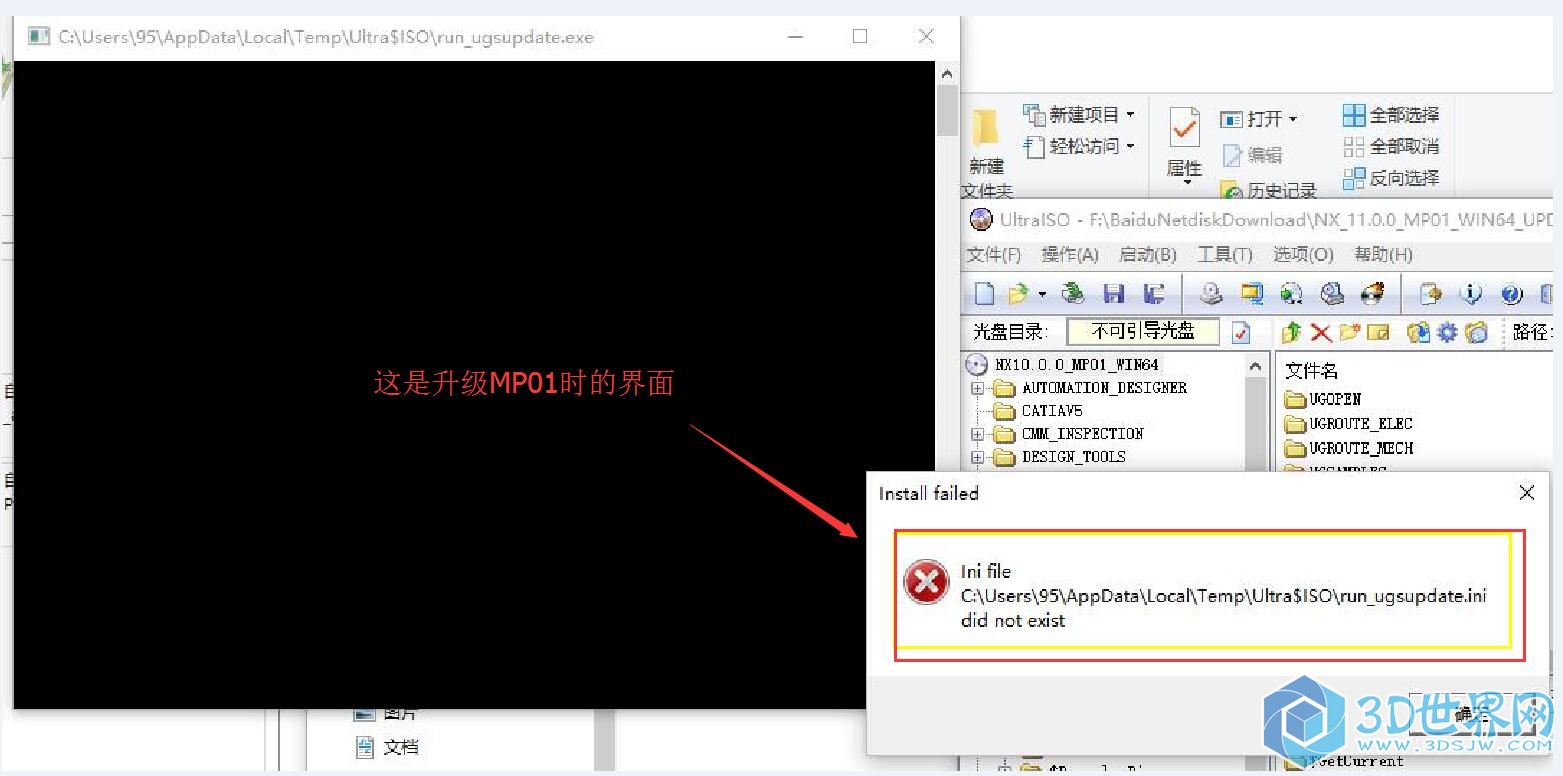
Task: Click the scrollbar thumb in run_ugsupdate.exe console
Action: coord(947,111)
